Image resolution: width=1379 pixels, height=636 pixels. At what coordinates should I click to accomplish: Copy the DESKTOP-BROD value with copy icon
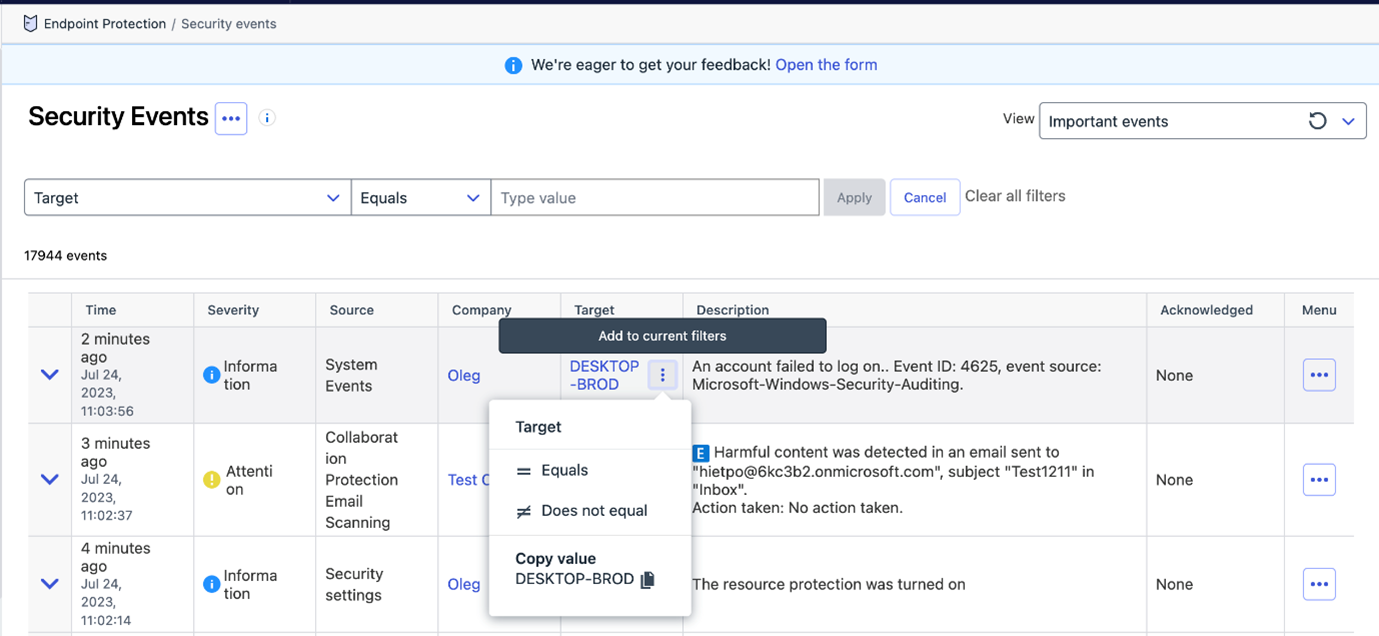647,579
